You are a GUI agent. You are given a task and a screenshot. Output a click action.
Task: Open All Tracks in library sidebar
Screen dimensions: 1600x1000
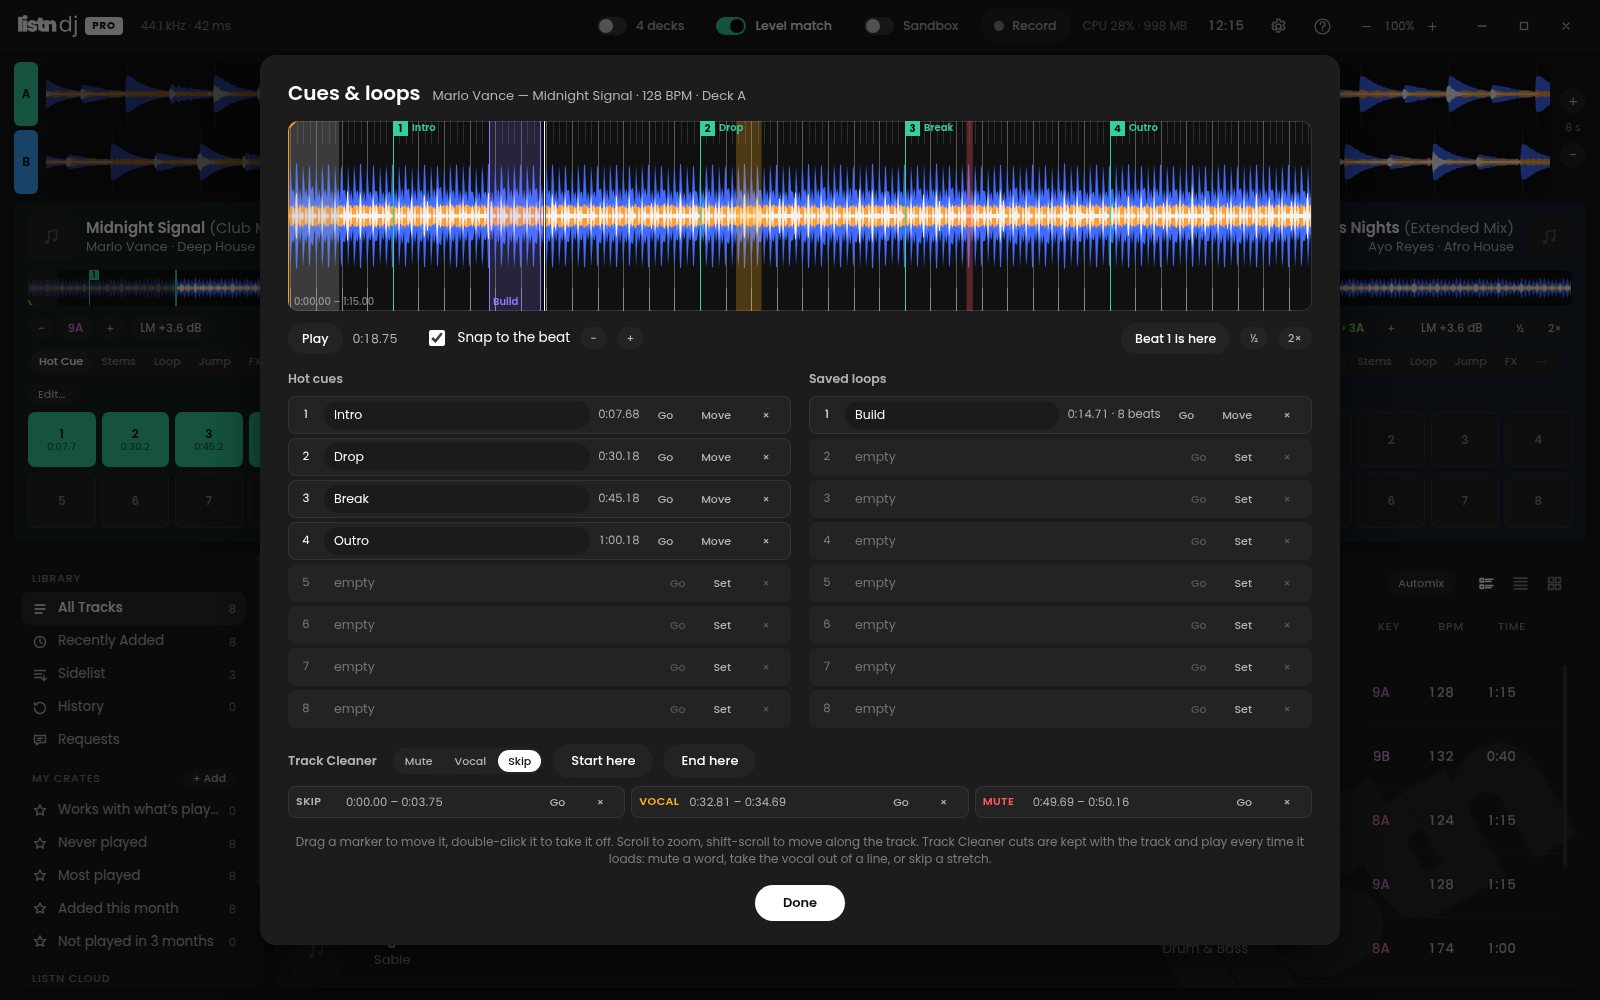click(x=134, y=608)
